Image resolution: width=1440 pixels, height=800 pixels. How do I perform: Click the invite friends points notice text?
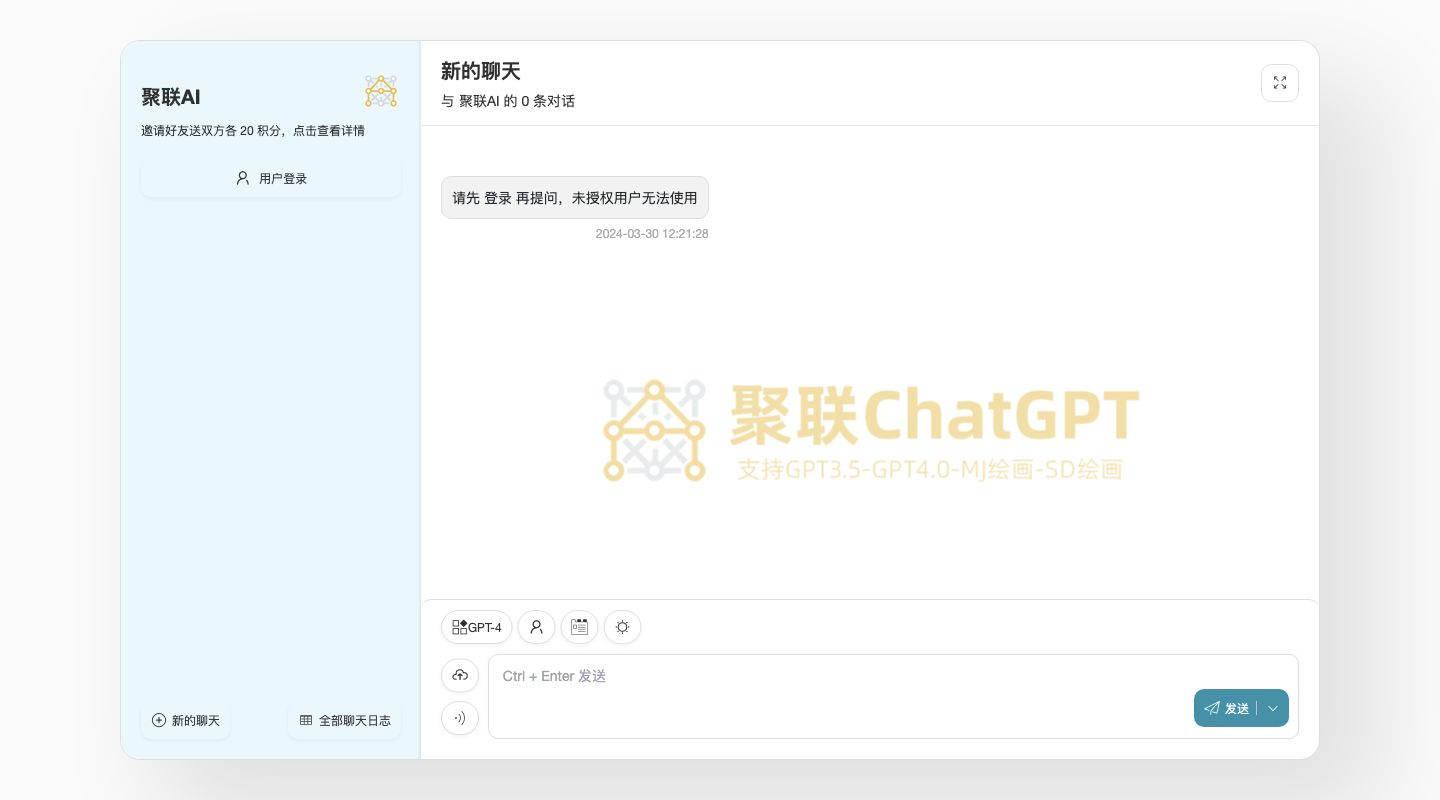click(x=253, y=131)
